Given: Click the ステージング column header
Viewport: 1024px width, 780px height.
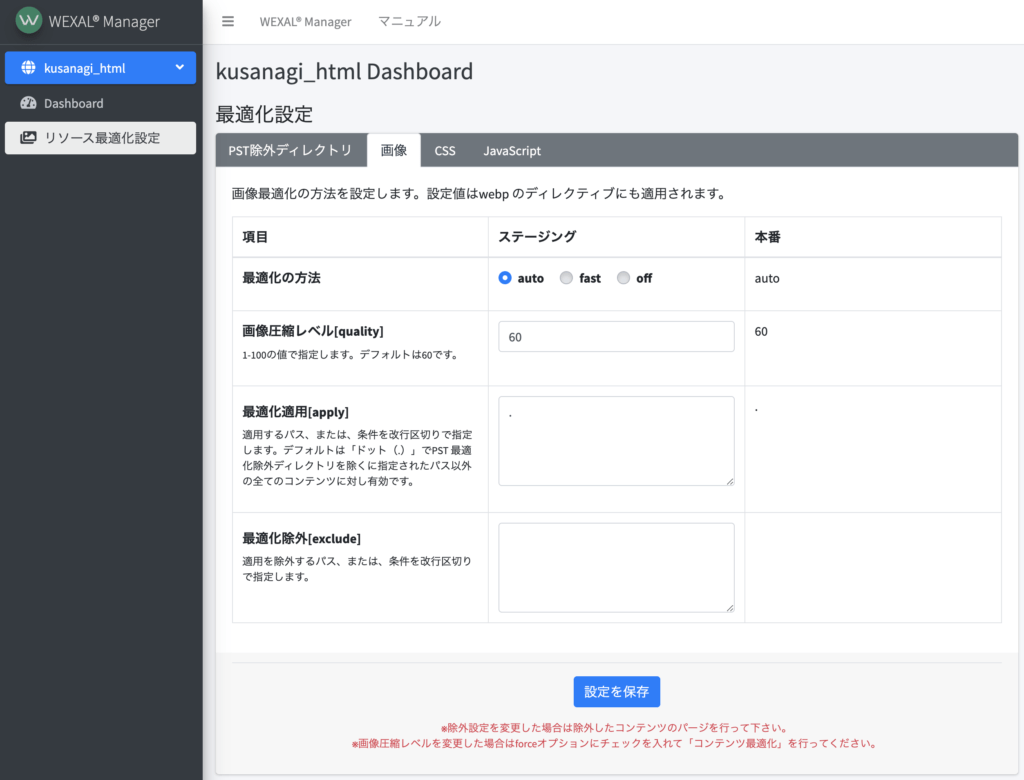Looking at the screenshot, I should click(x=537, y=236).
